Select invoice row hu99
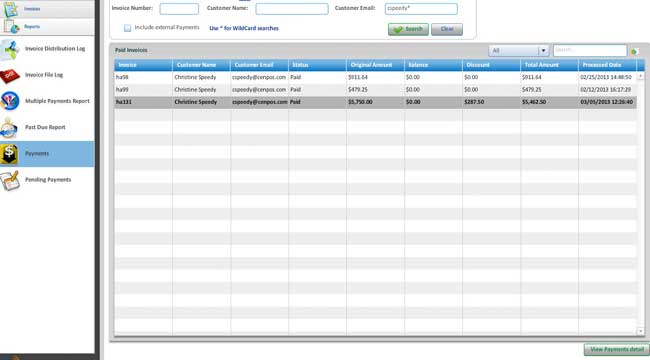Viewport: 650px width, 360px height. pyautogui.click(x=376, y=90)
